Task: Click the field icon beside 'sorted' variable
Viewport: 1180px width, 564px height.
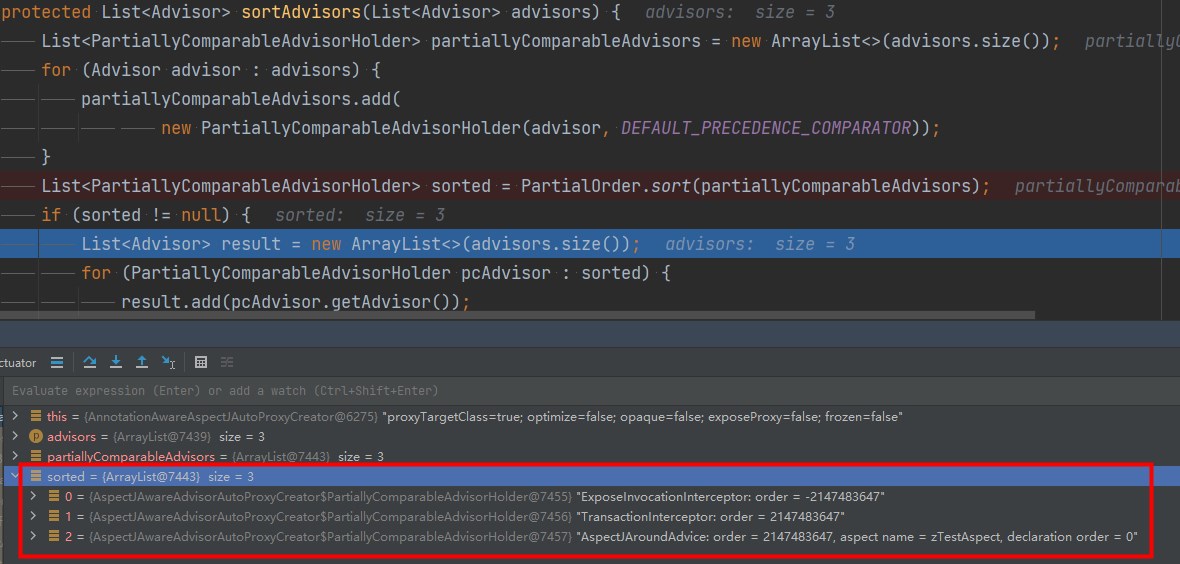Action: pos(35,477)
